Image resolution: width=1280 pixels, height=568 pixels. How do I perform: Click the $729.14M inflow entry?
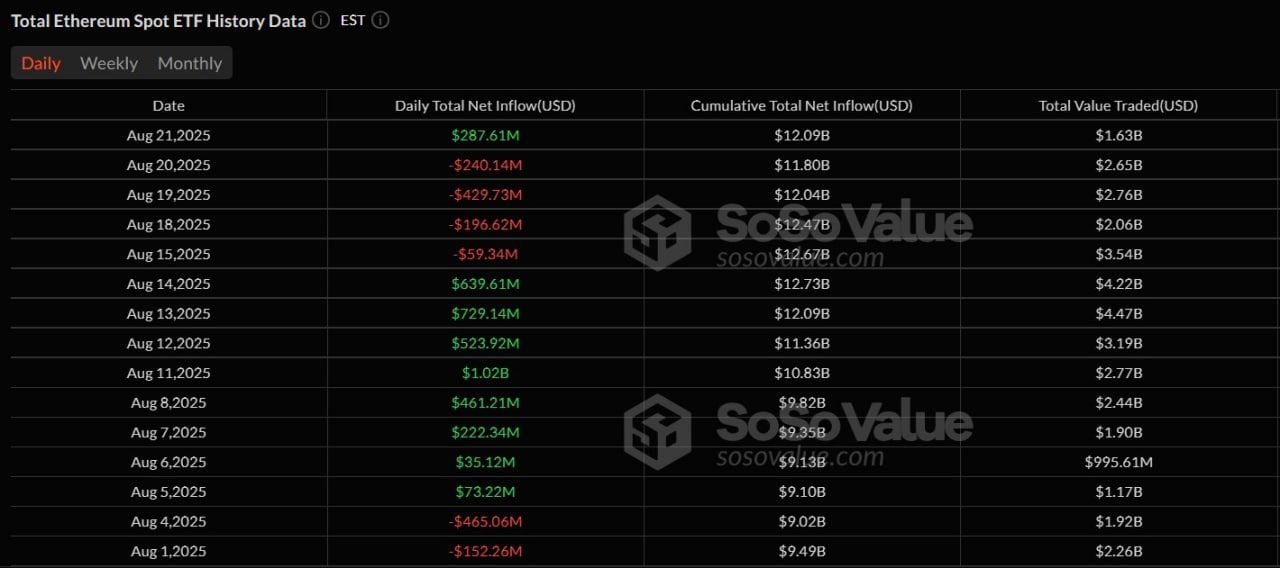pyautogui.click(x=485, y=314)
